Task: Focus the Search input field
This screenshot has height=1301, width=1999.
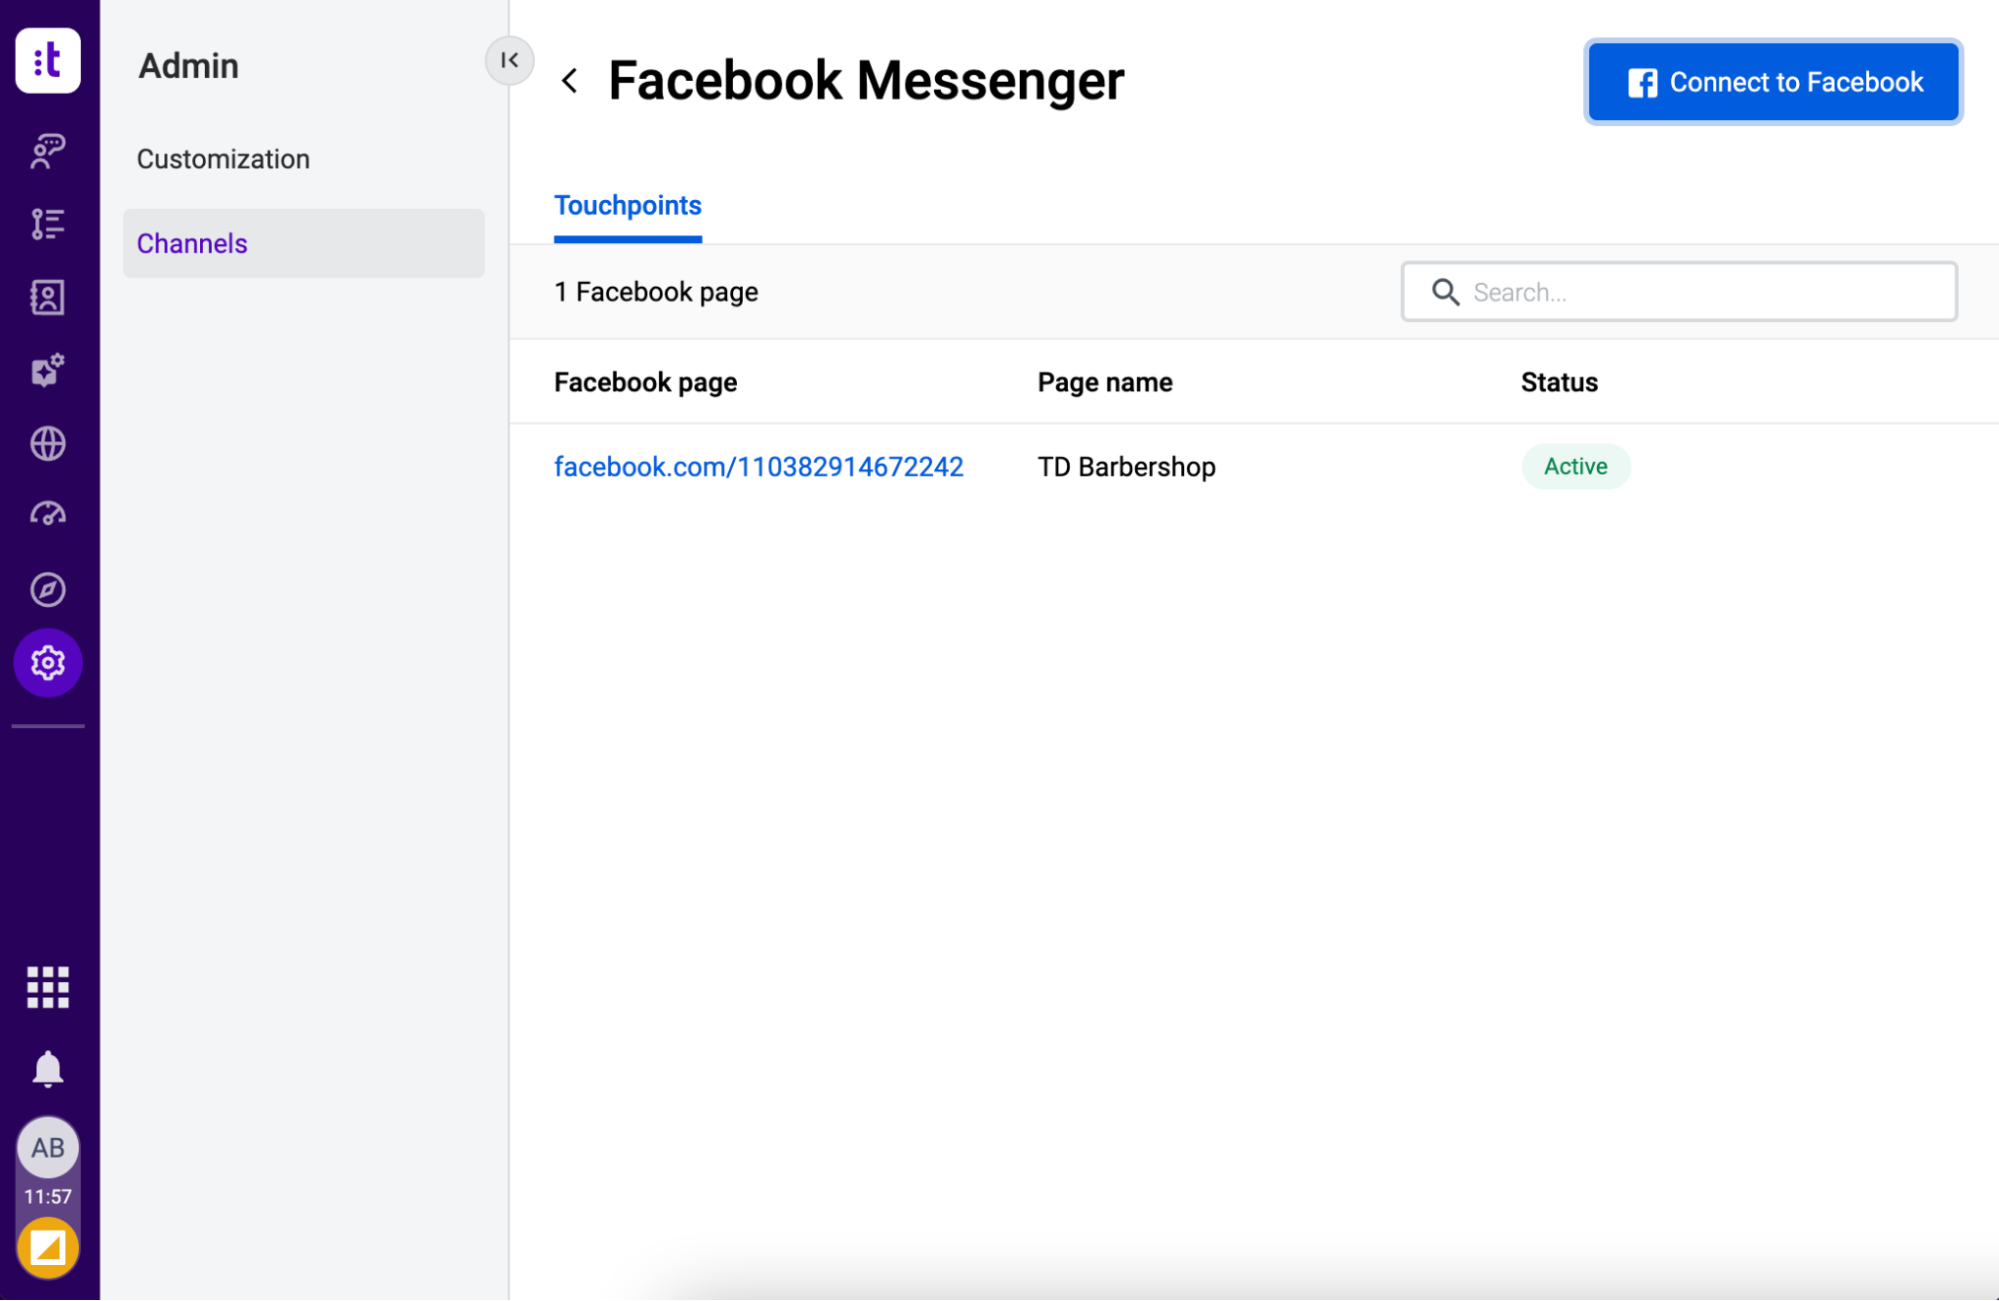Action: [1679, 292]
